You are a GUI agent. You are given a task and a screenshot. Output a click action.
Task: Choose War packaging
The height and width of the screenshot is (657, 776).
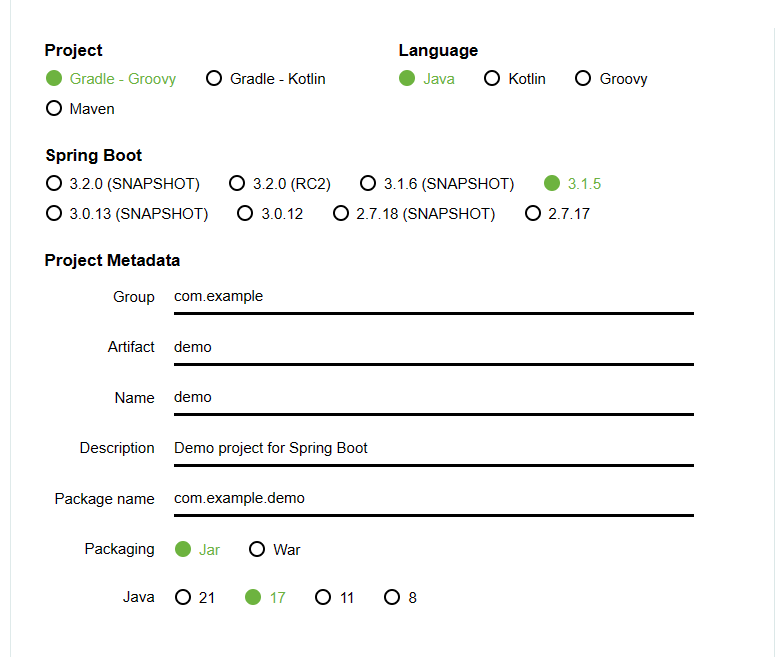(257, 549)
